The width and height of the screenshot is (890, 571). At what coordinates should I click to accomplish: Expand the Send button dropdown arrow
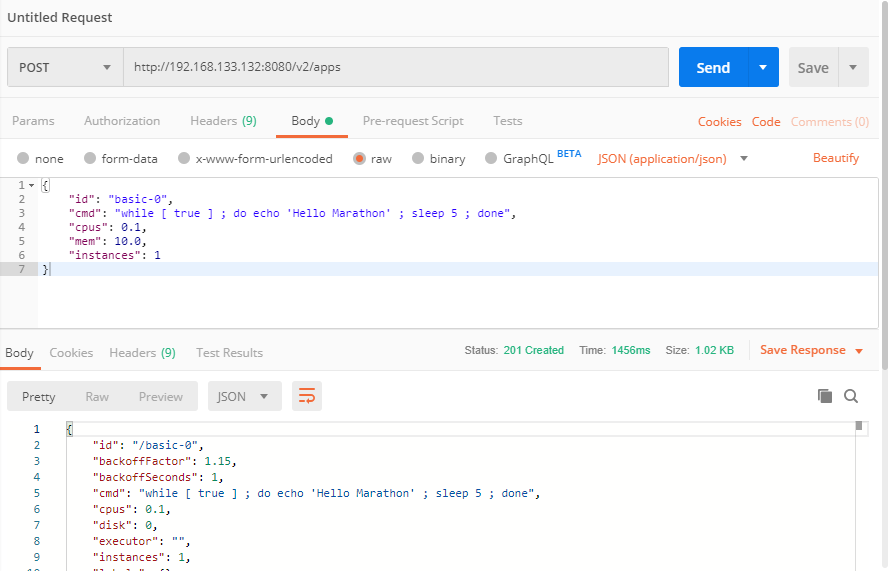pyautogui.click(x=762, y=67)
